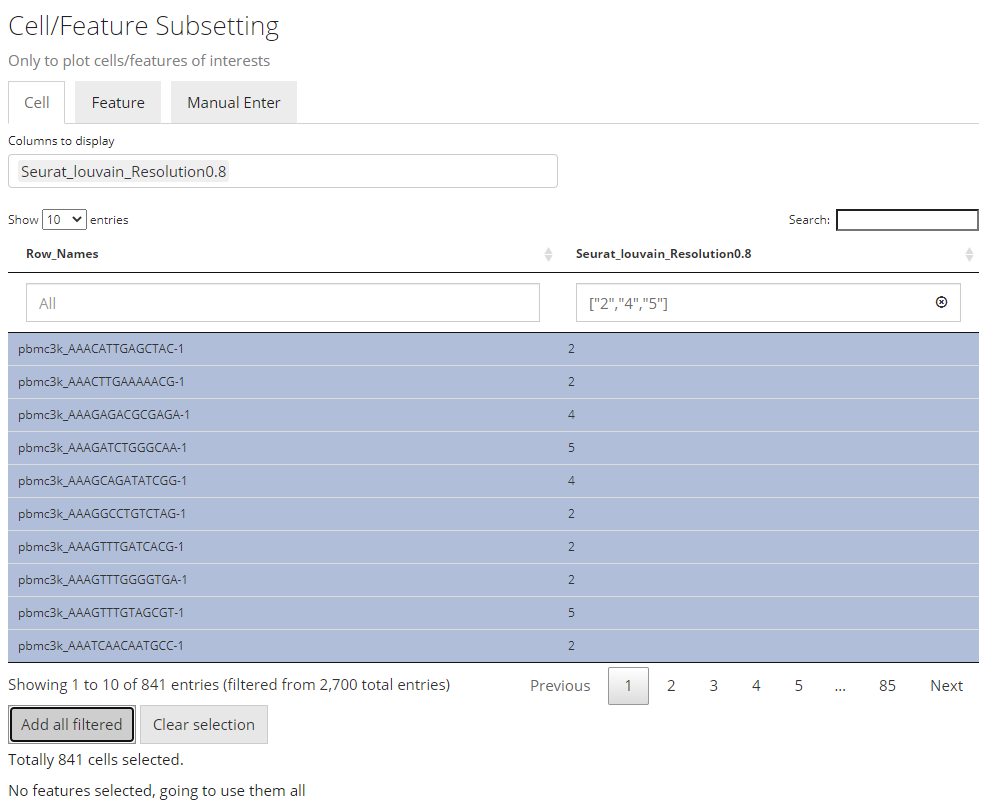Go to page 85
The height and width of the screenshot is (812, 986).
(887, 686)
